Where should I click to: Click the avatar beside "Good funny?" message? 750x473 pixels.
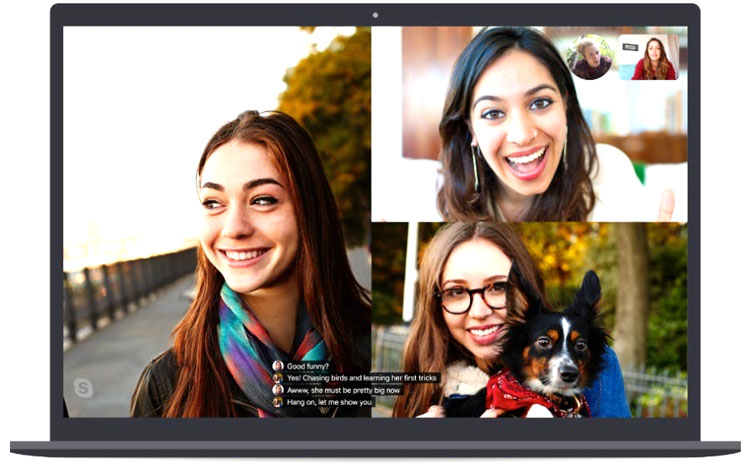pos(278,366)
